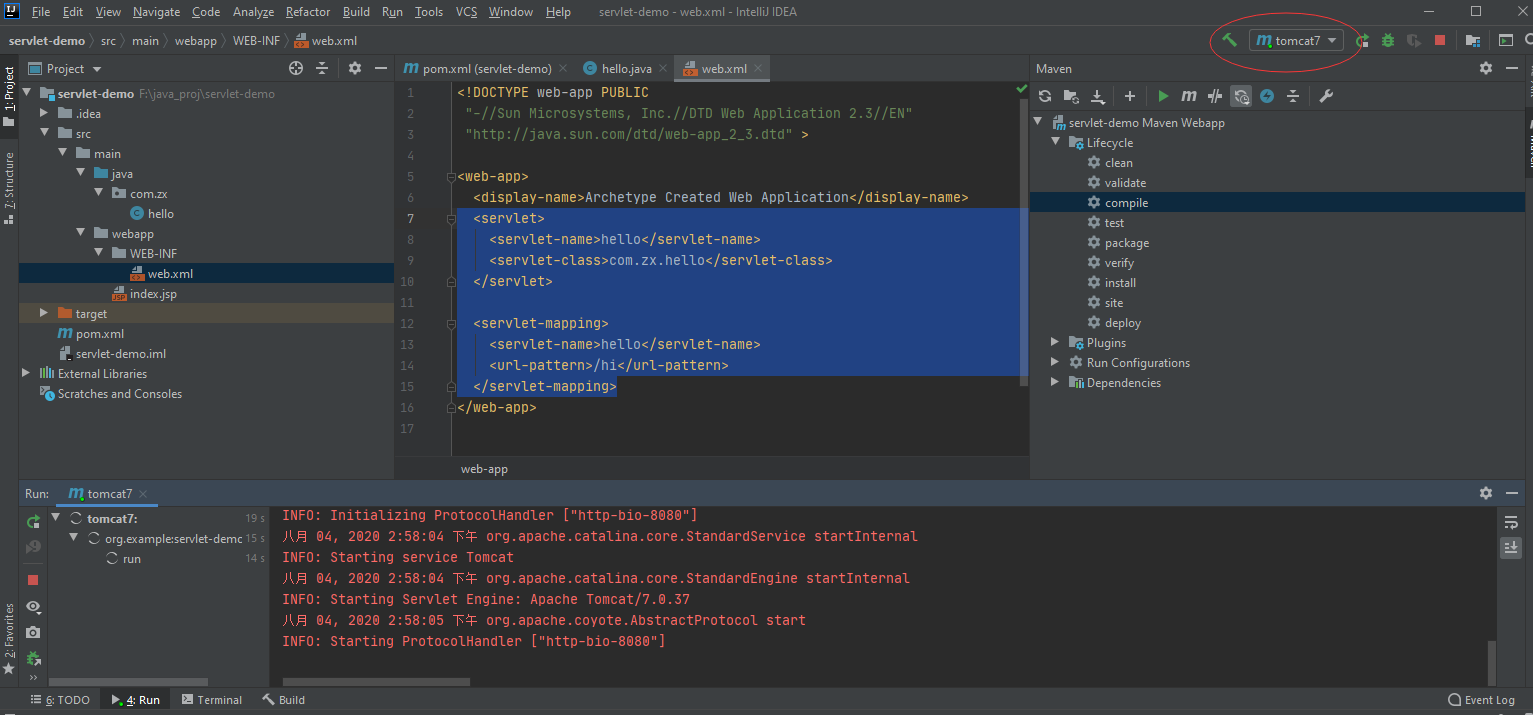
Task: Open Project panel gear settings
Action: pos(355,68)
